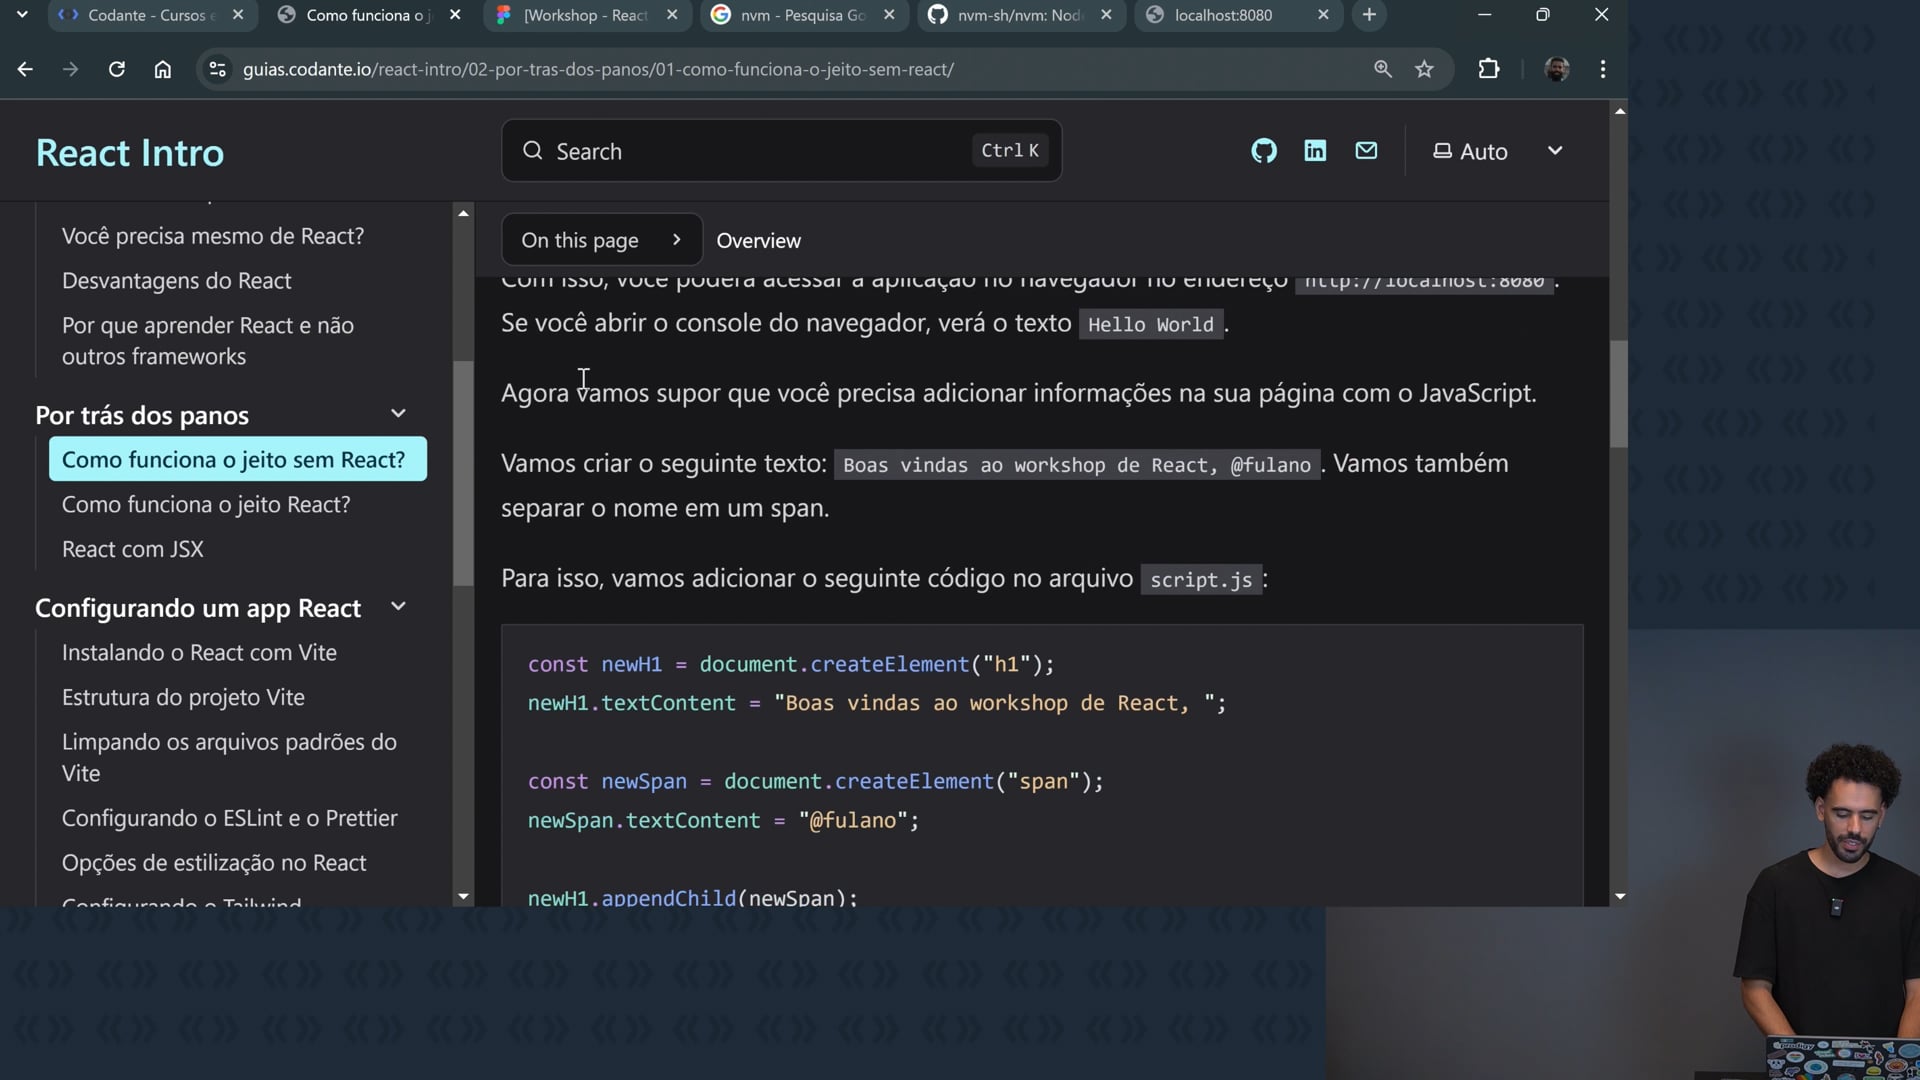Image resolution: width=1920 pixels, height=1080 pixels.
Task: Open site information icon in address bar
Action: click(x=217, y=69)
